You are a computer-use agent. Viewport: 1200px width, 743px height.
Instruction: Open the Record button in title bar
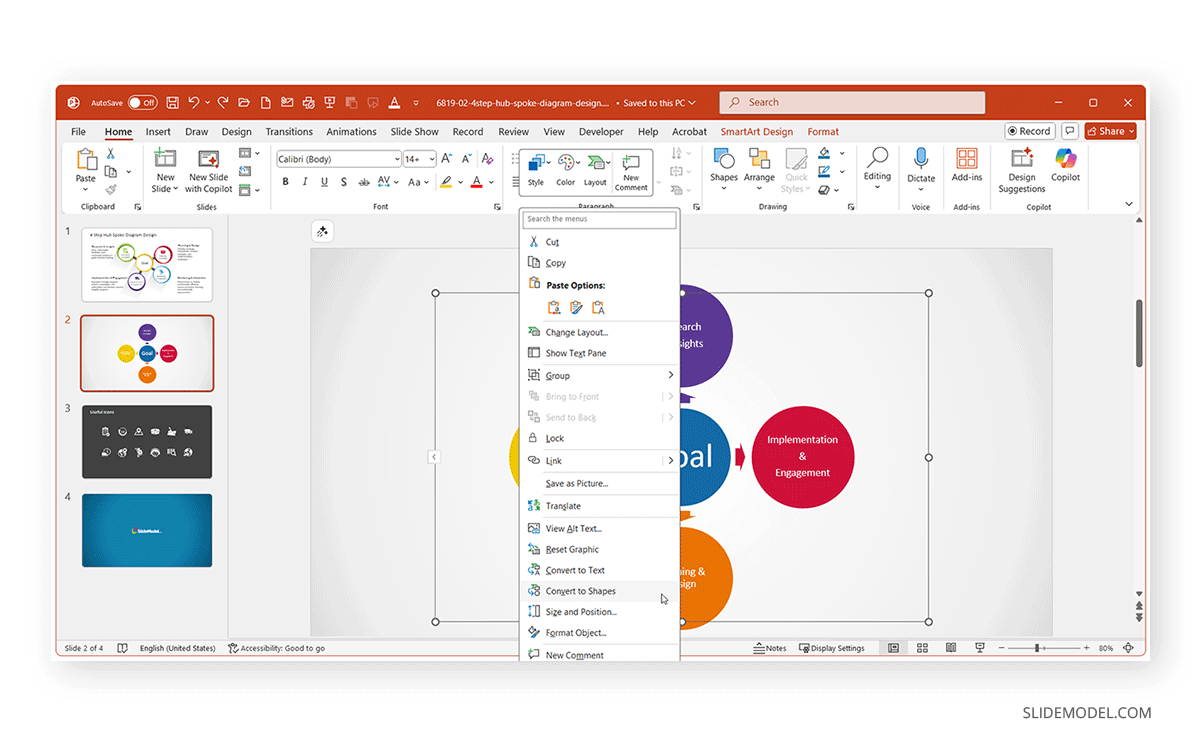pyautogui.click(x=1029, y=131)
